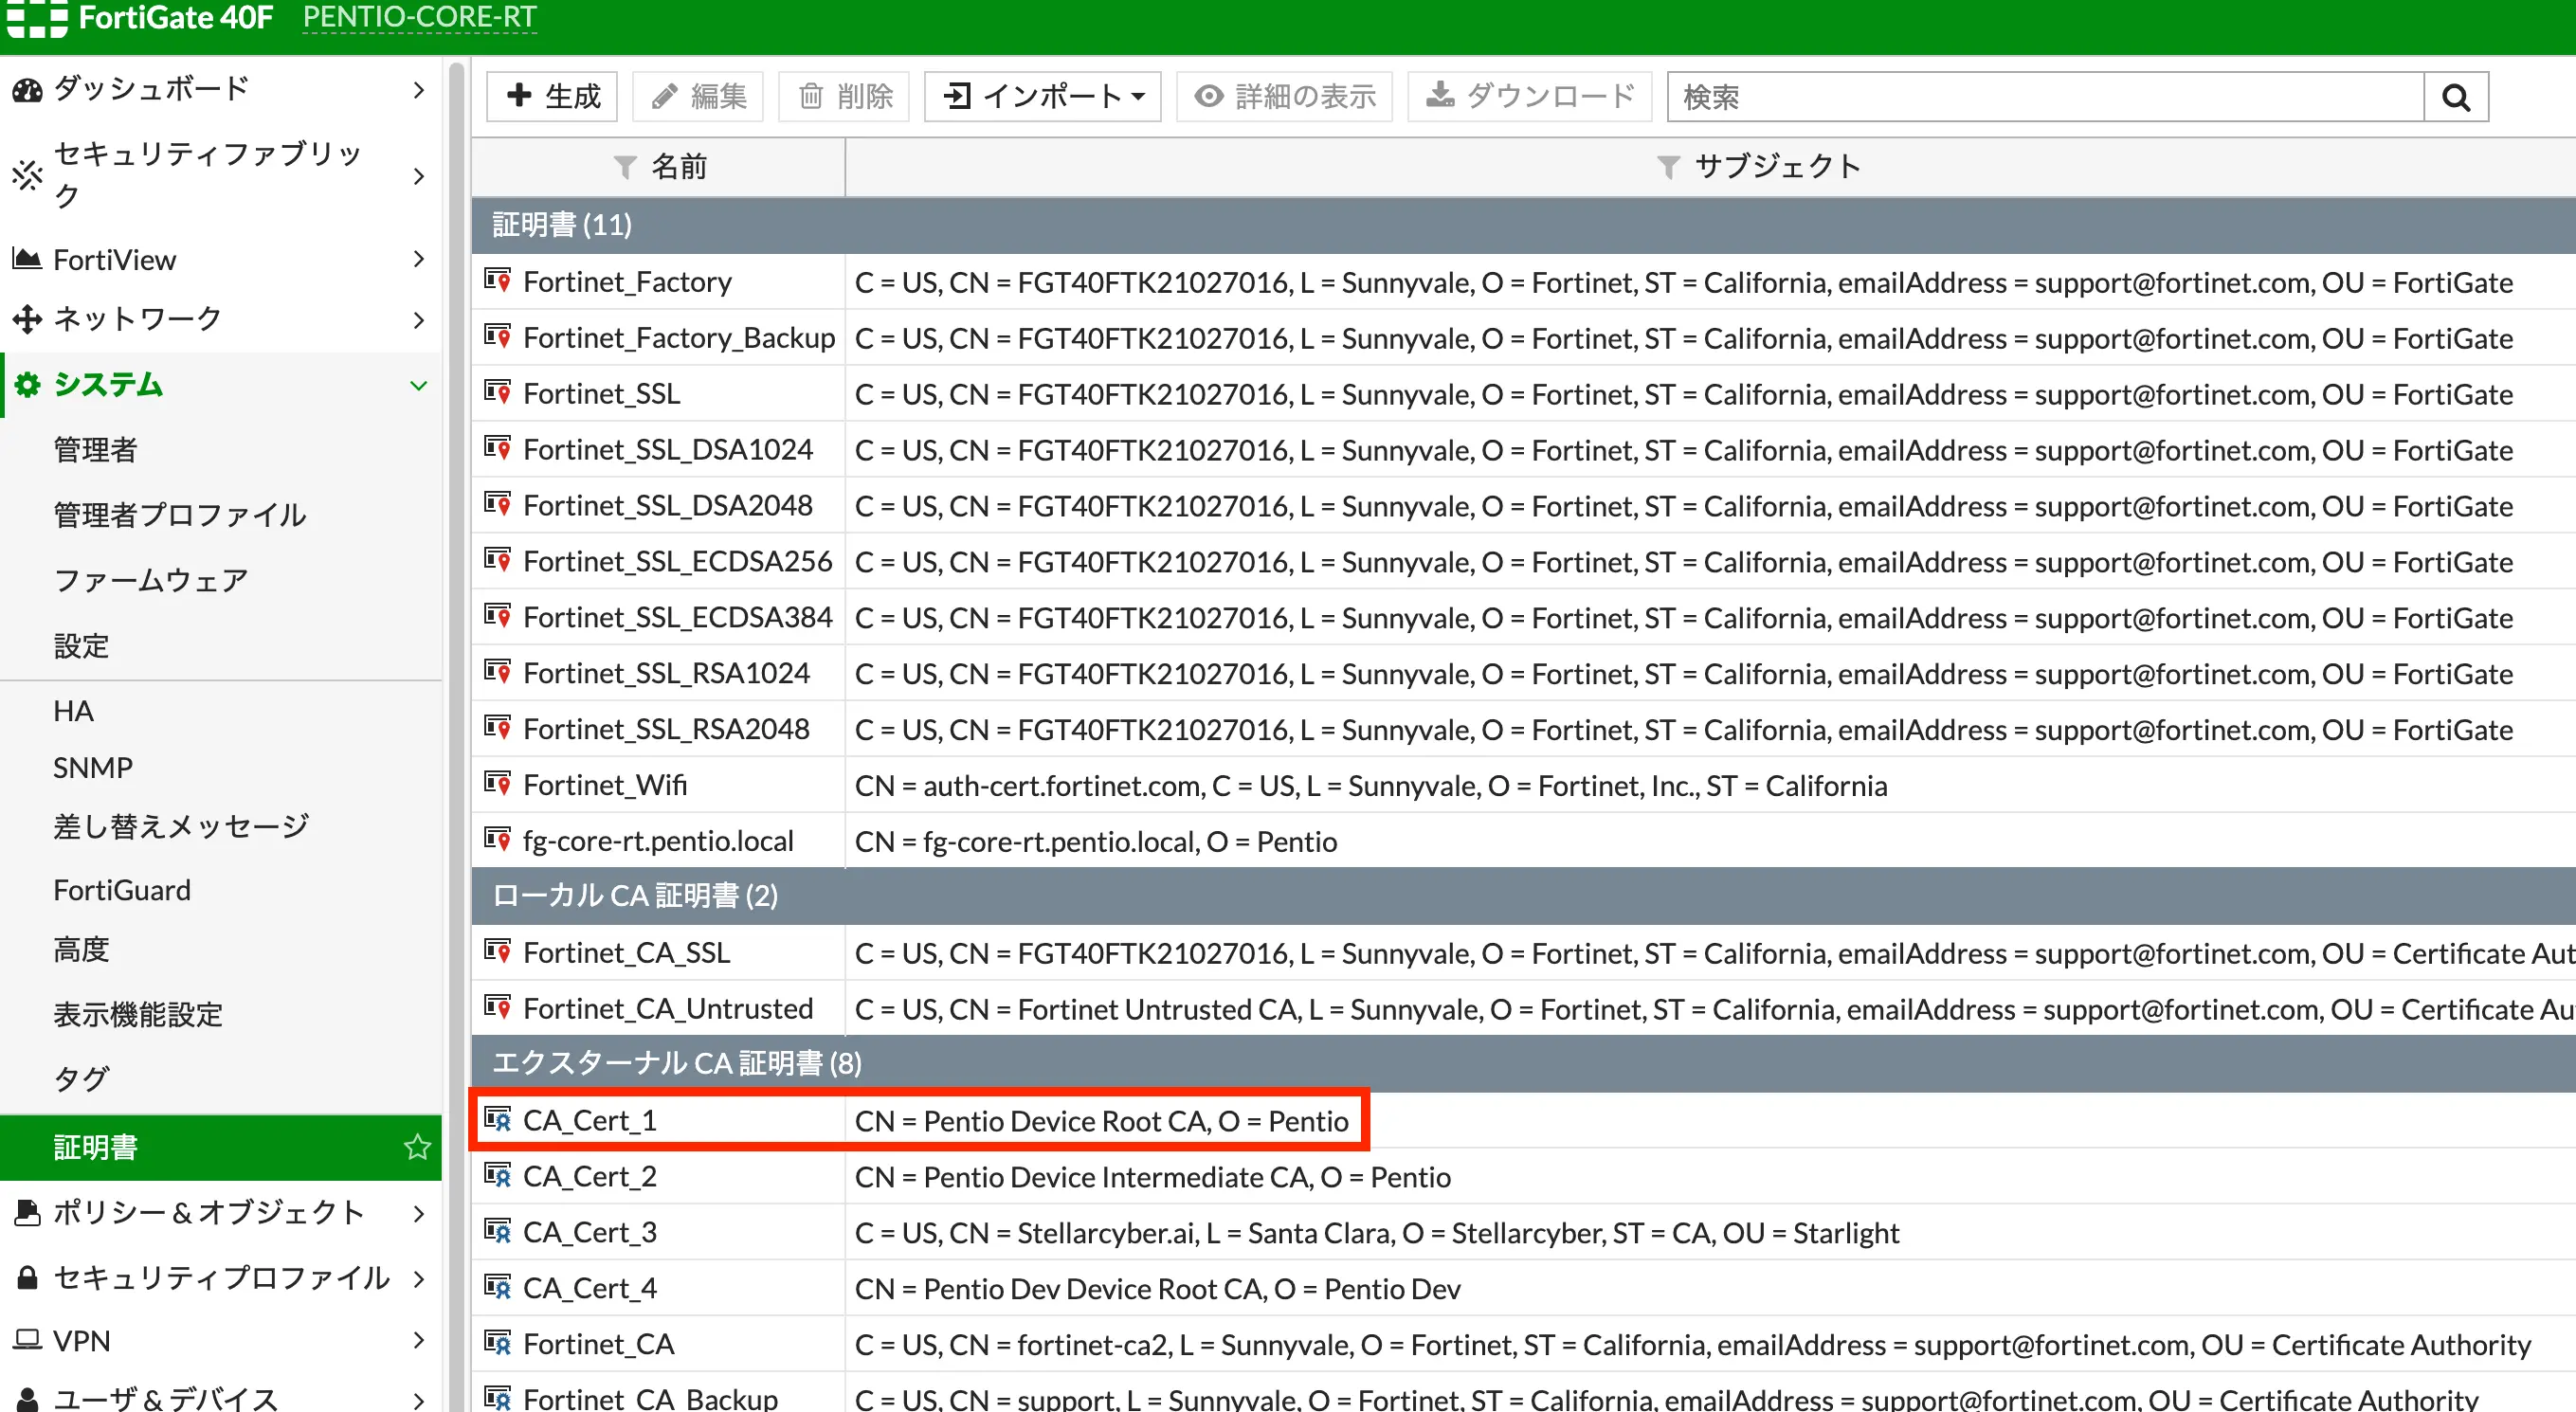Click the 詳細の表示 button
2576x1412 pixels.
click(x=1284, y=97)
